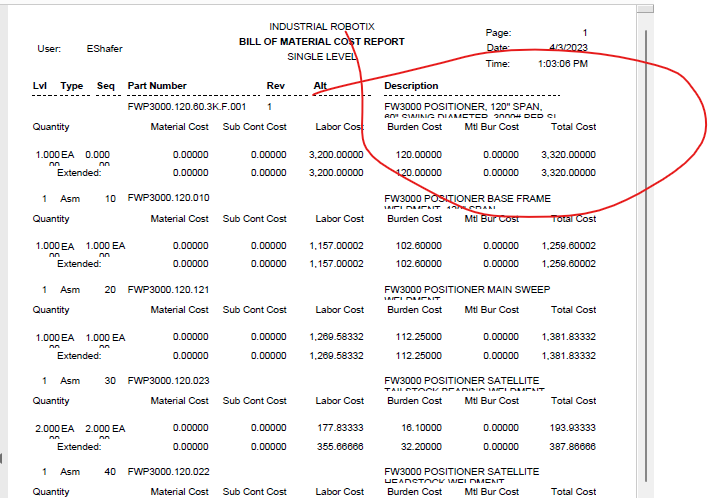Click the user name EShafer

coord(104,49)
